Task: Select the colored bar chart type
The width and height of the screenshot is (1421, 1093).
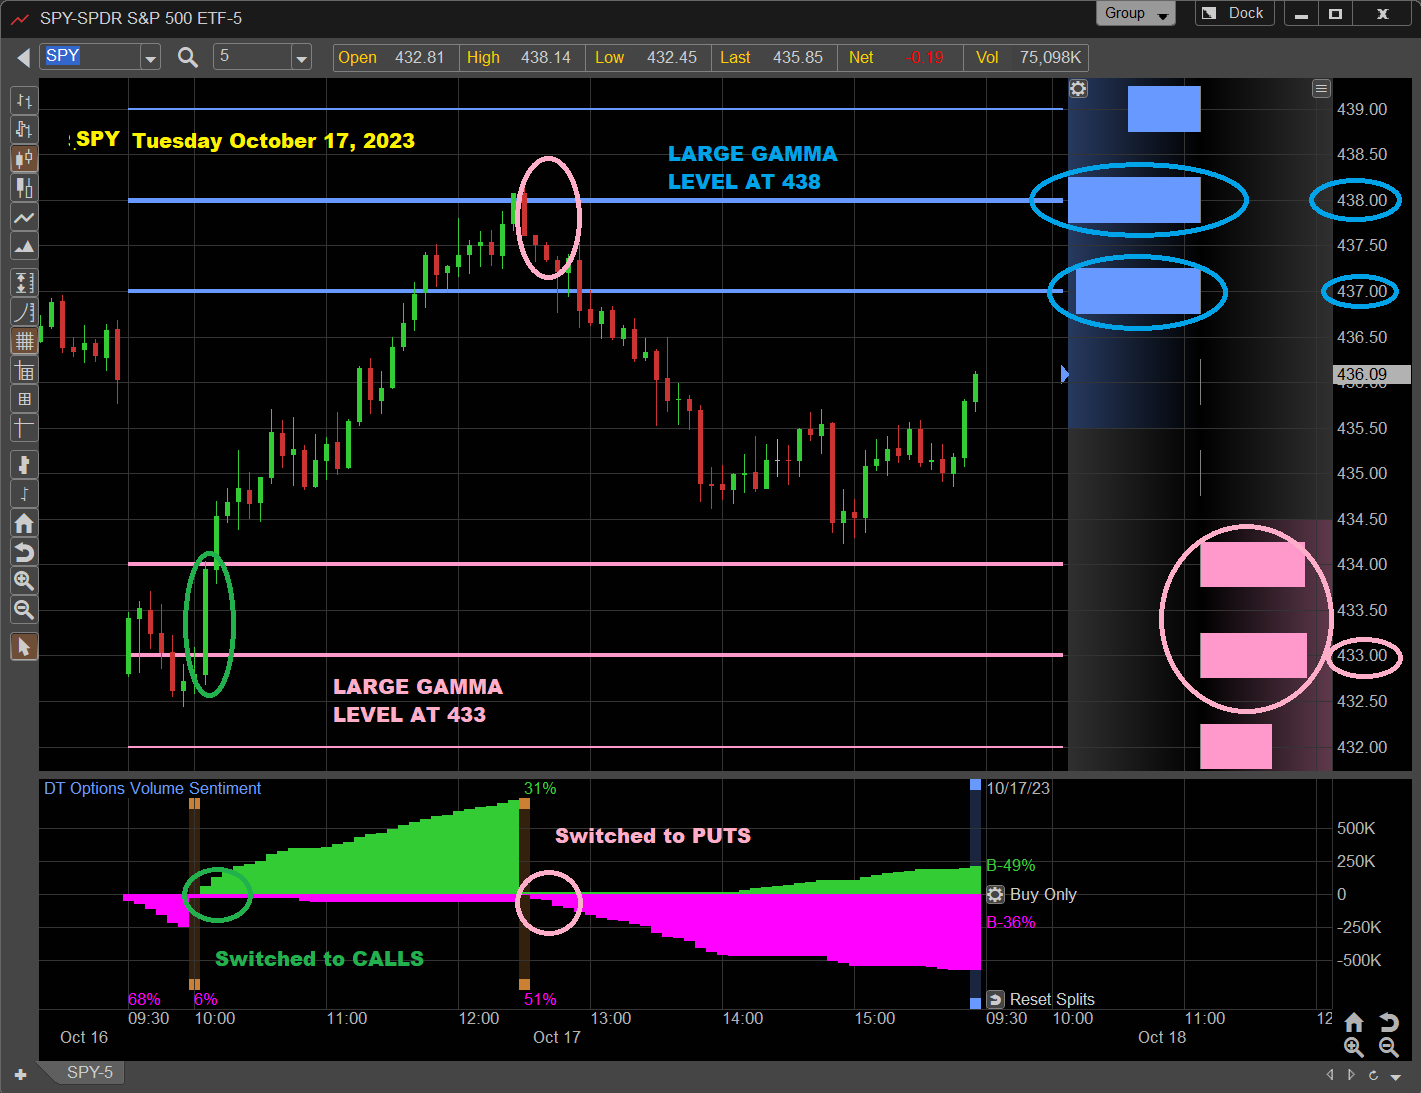Action: pyautogui.click(x=24, y=129)
